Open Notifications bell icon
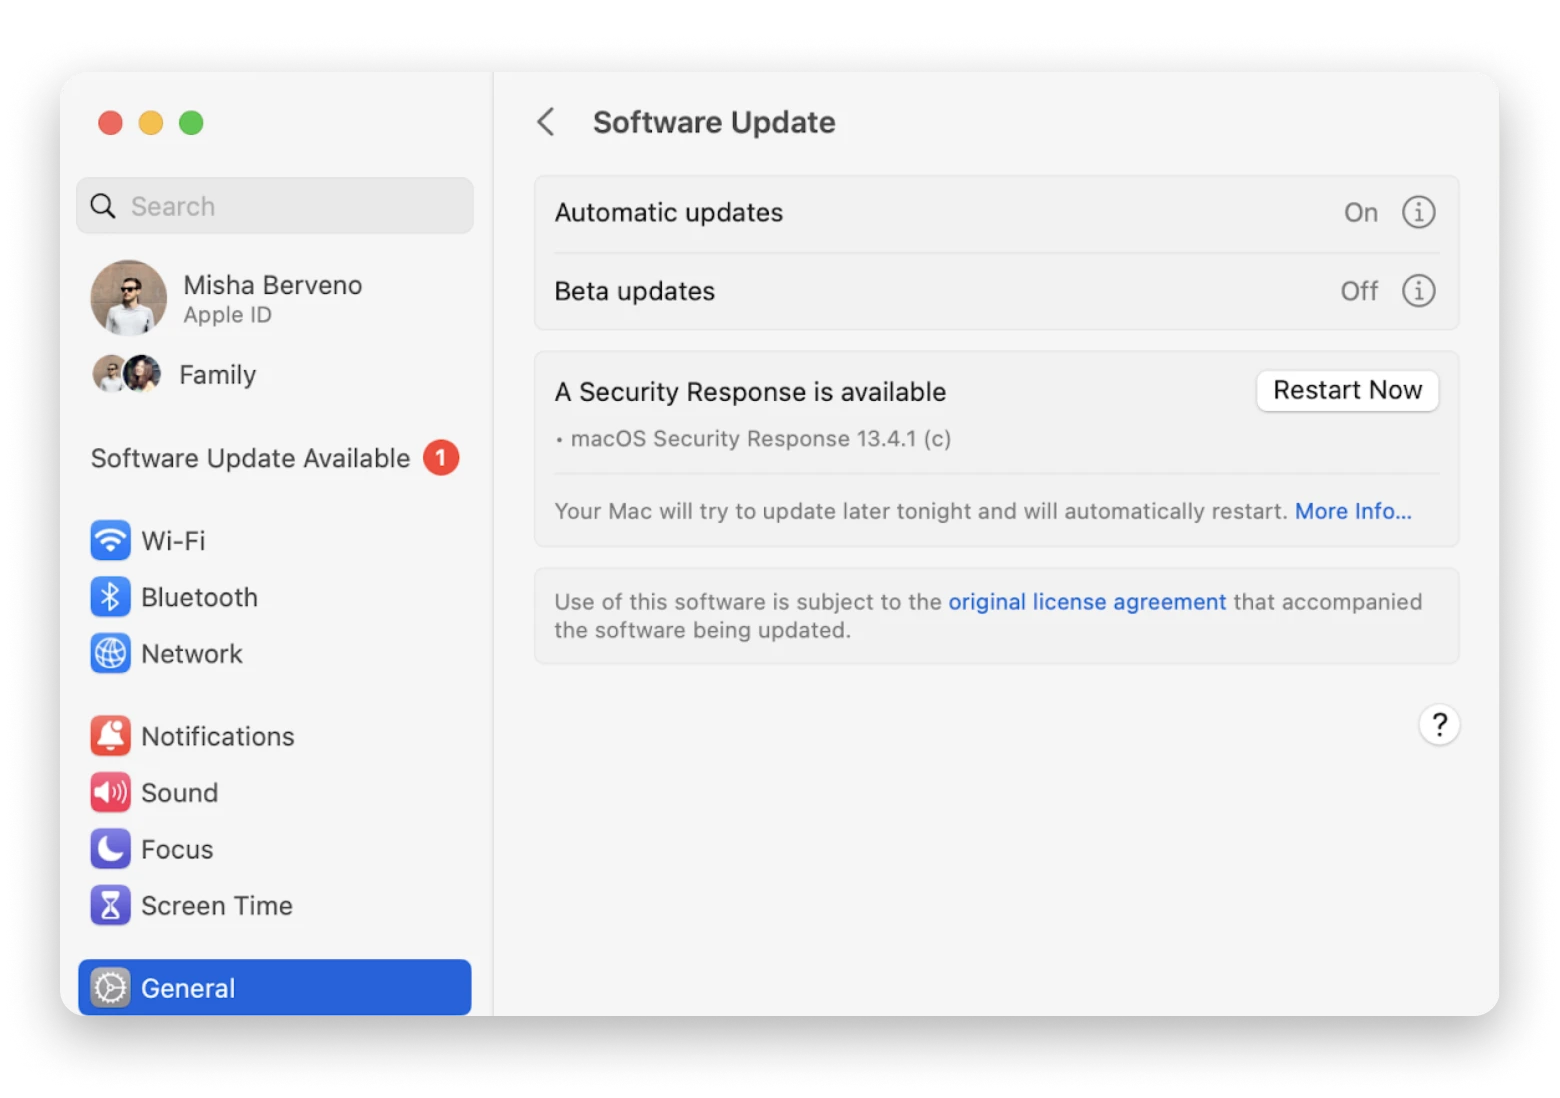This screenshot has height=1098, width=1560. coord(110,736)
